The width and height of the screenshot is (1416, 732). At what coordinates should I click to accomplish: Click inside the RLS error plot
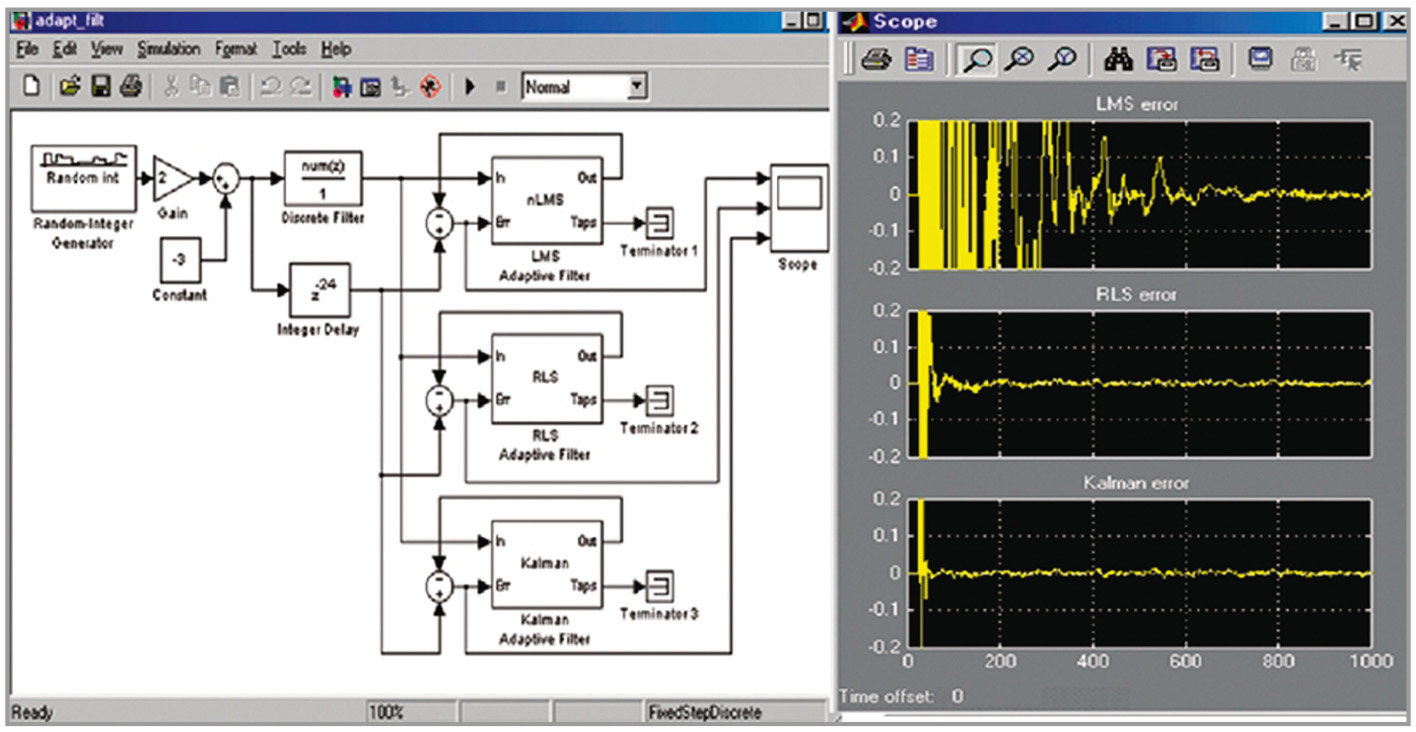coord(1139,384)
